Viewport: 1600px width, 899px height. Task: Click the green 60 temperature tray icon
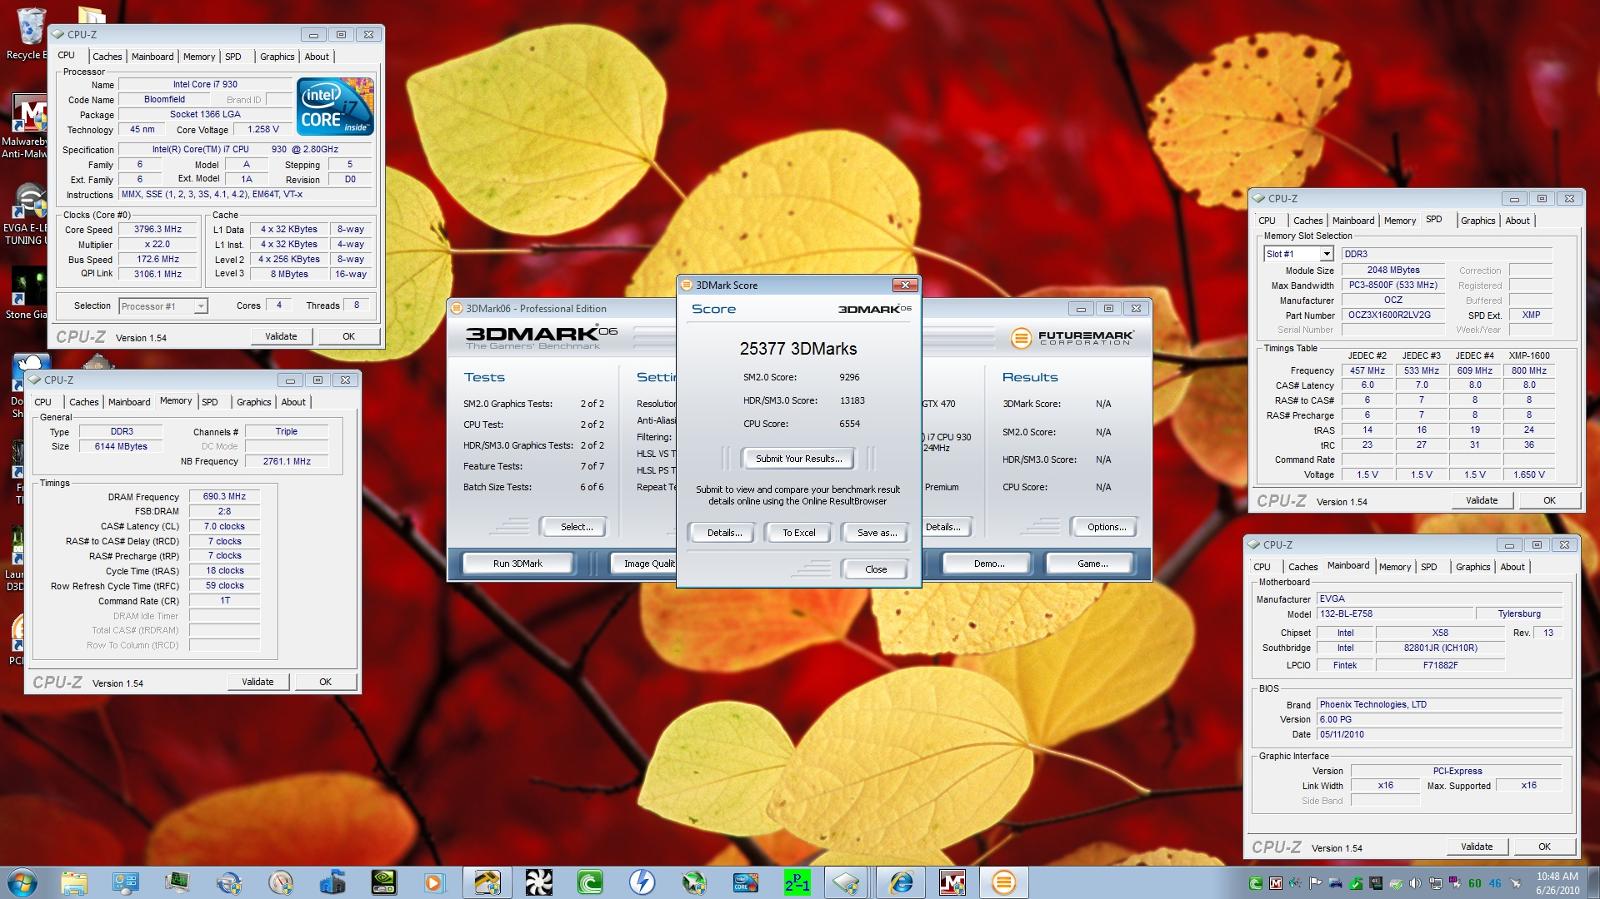coord(1475,883)
